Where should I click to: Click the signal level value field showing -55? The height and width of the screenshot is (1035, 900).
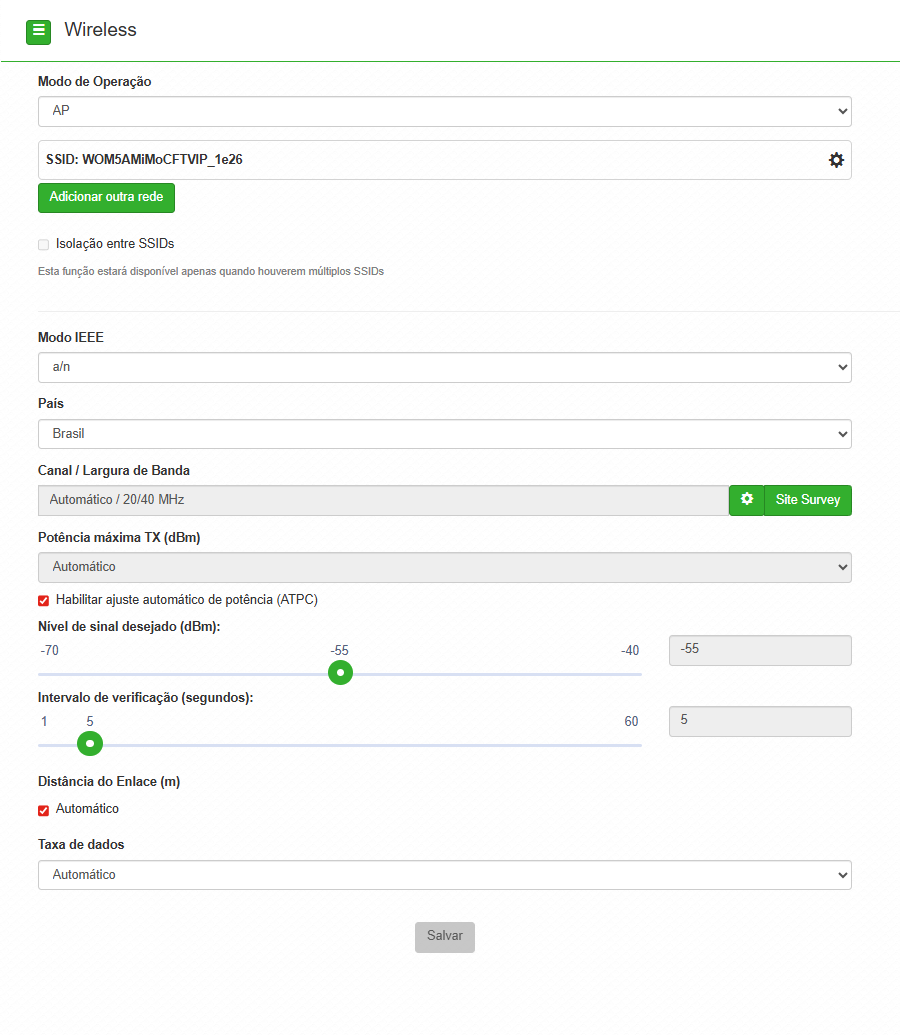(759, 650)
